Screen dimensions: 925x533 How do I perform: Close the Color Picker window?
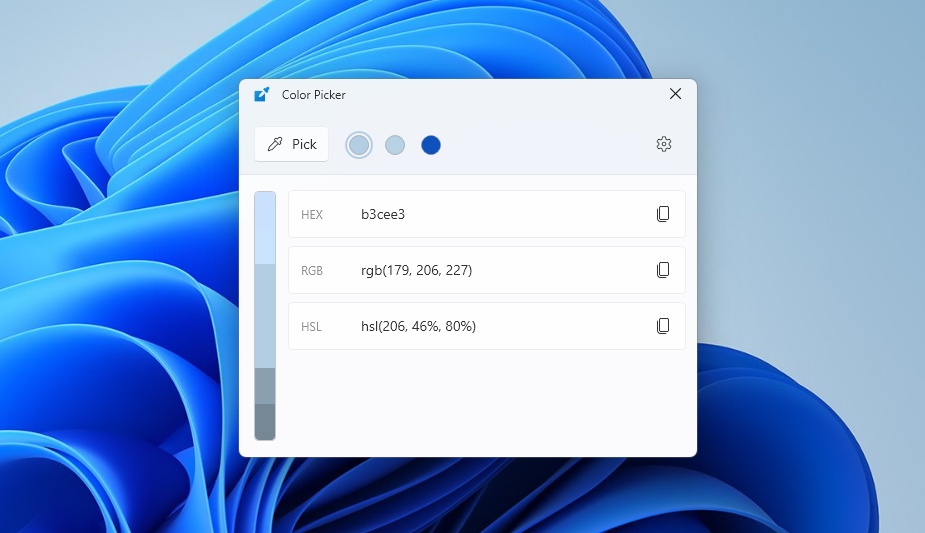(675, 94)
